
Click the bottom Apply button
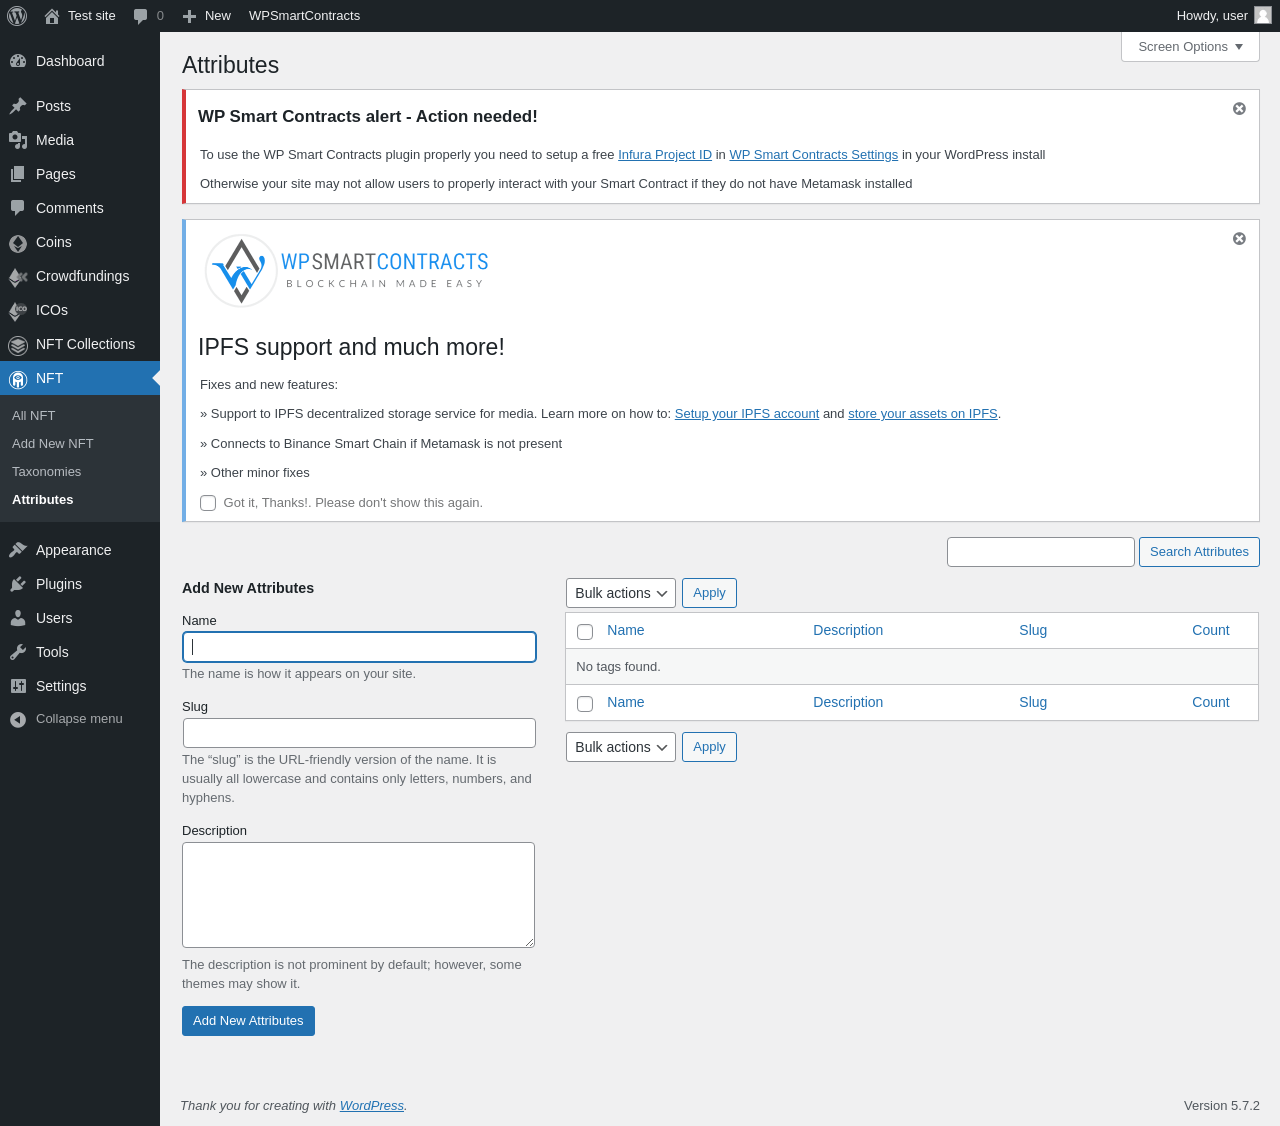click(709, 747)
